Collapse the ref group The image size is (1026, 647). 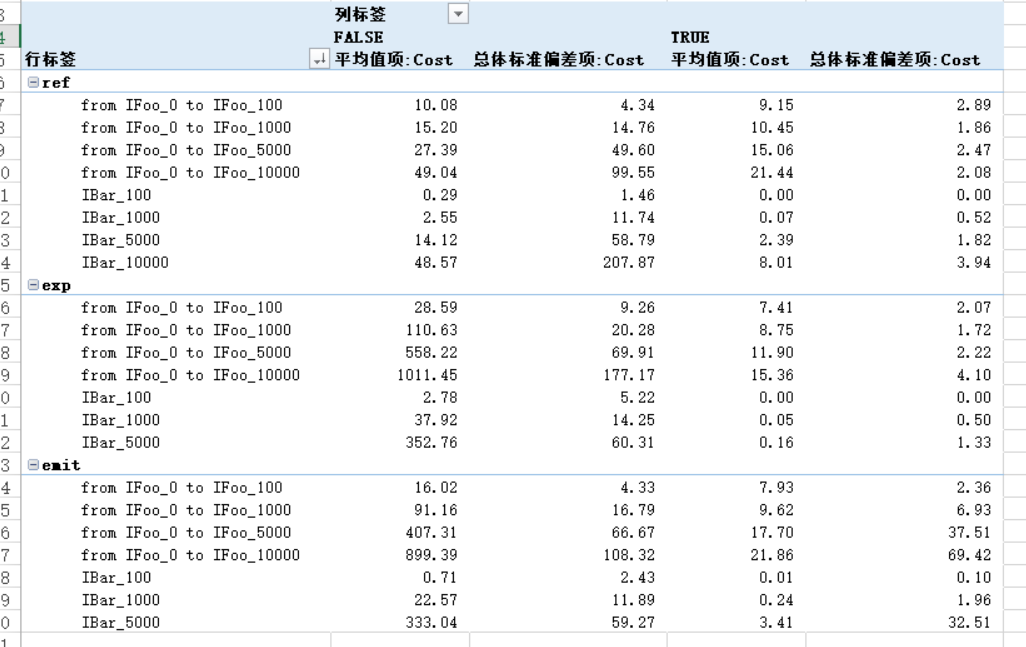click(x=33, y=82)
